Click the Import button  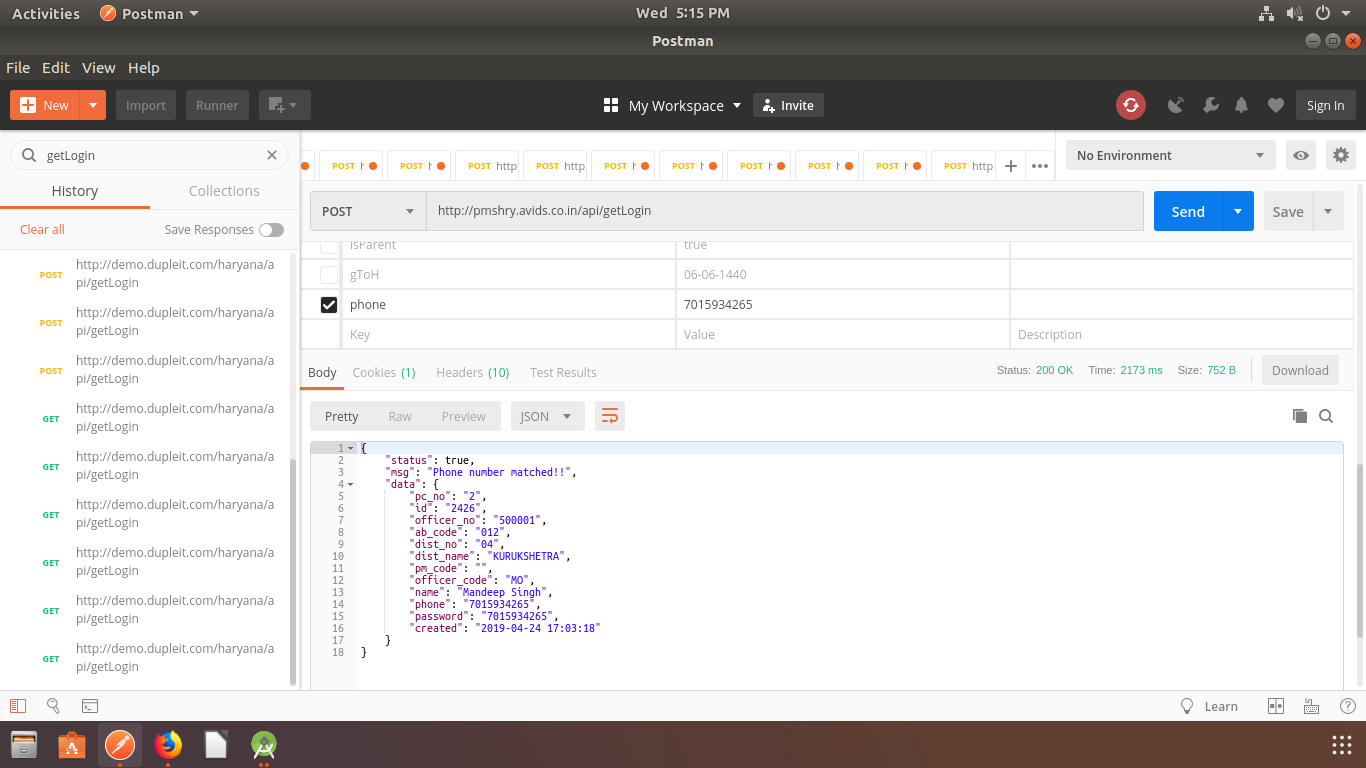click(x=146, y=105)
